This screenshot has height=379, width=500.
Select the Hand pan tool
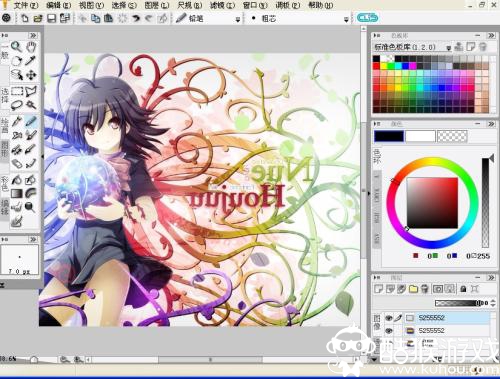(x=31, y=46)
